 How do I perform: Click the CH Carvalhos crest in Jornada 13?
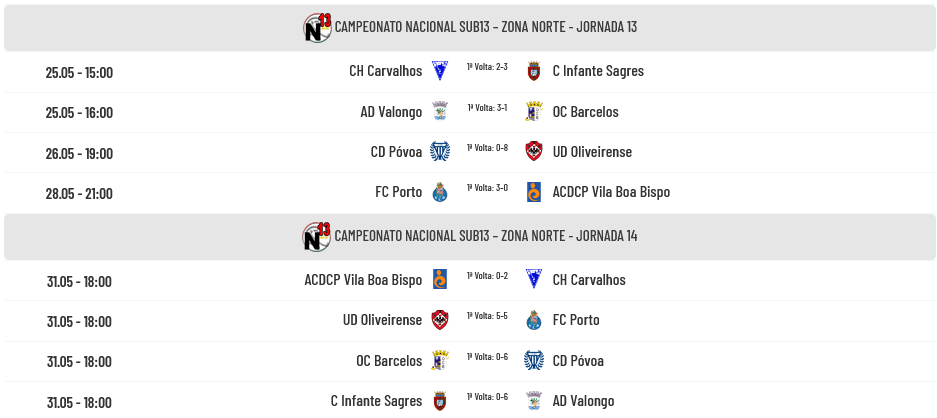pos(440,71)
